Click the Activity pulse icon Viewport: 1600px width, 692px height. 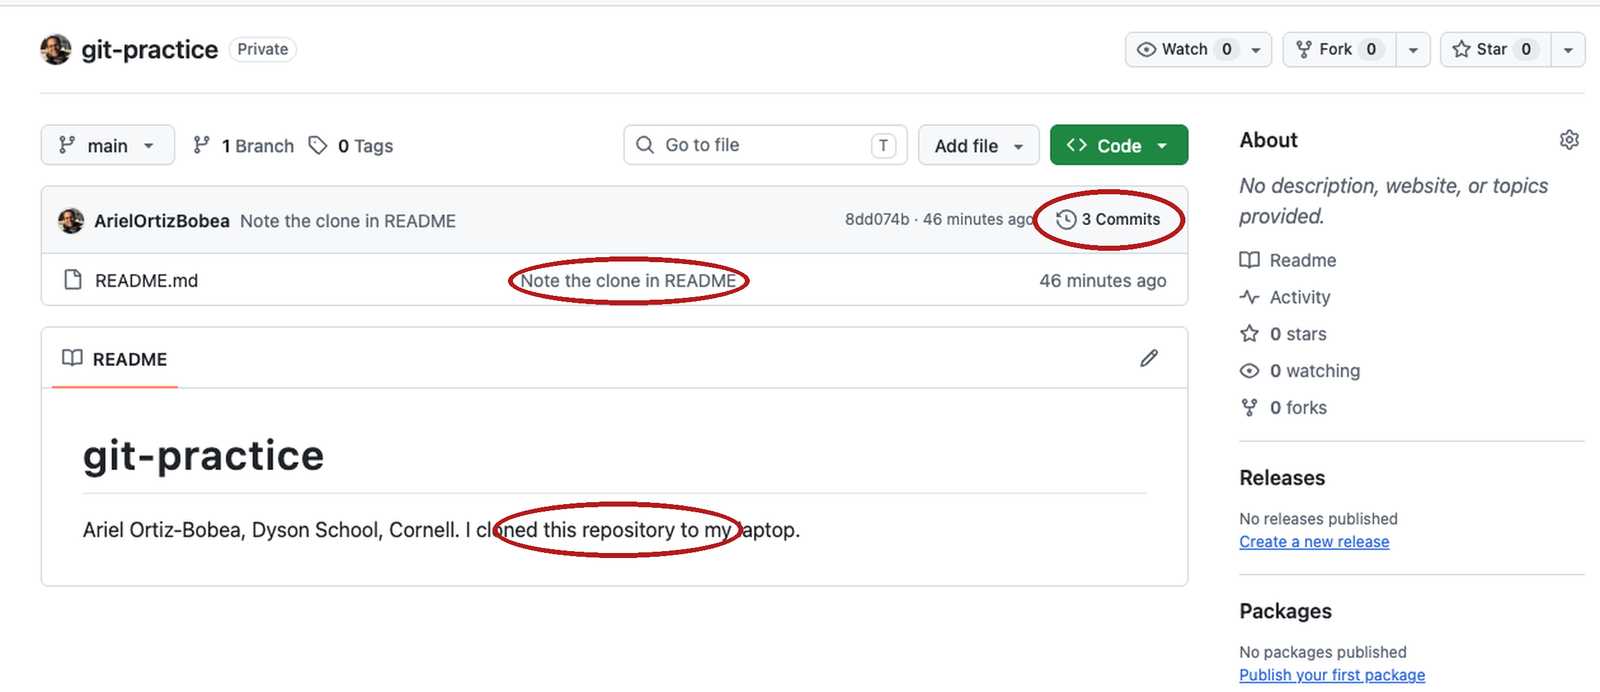1249,297
